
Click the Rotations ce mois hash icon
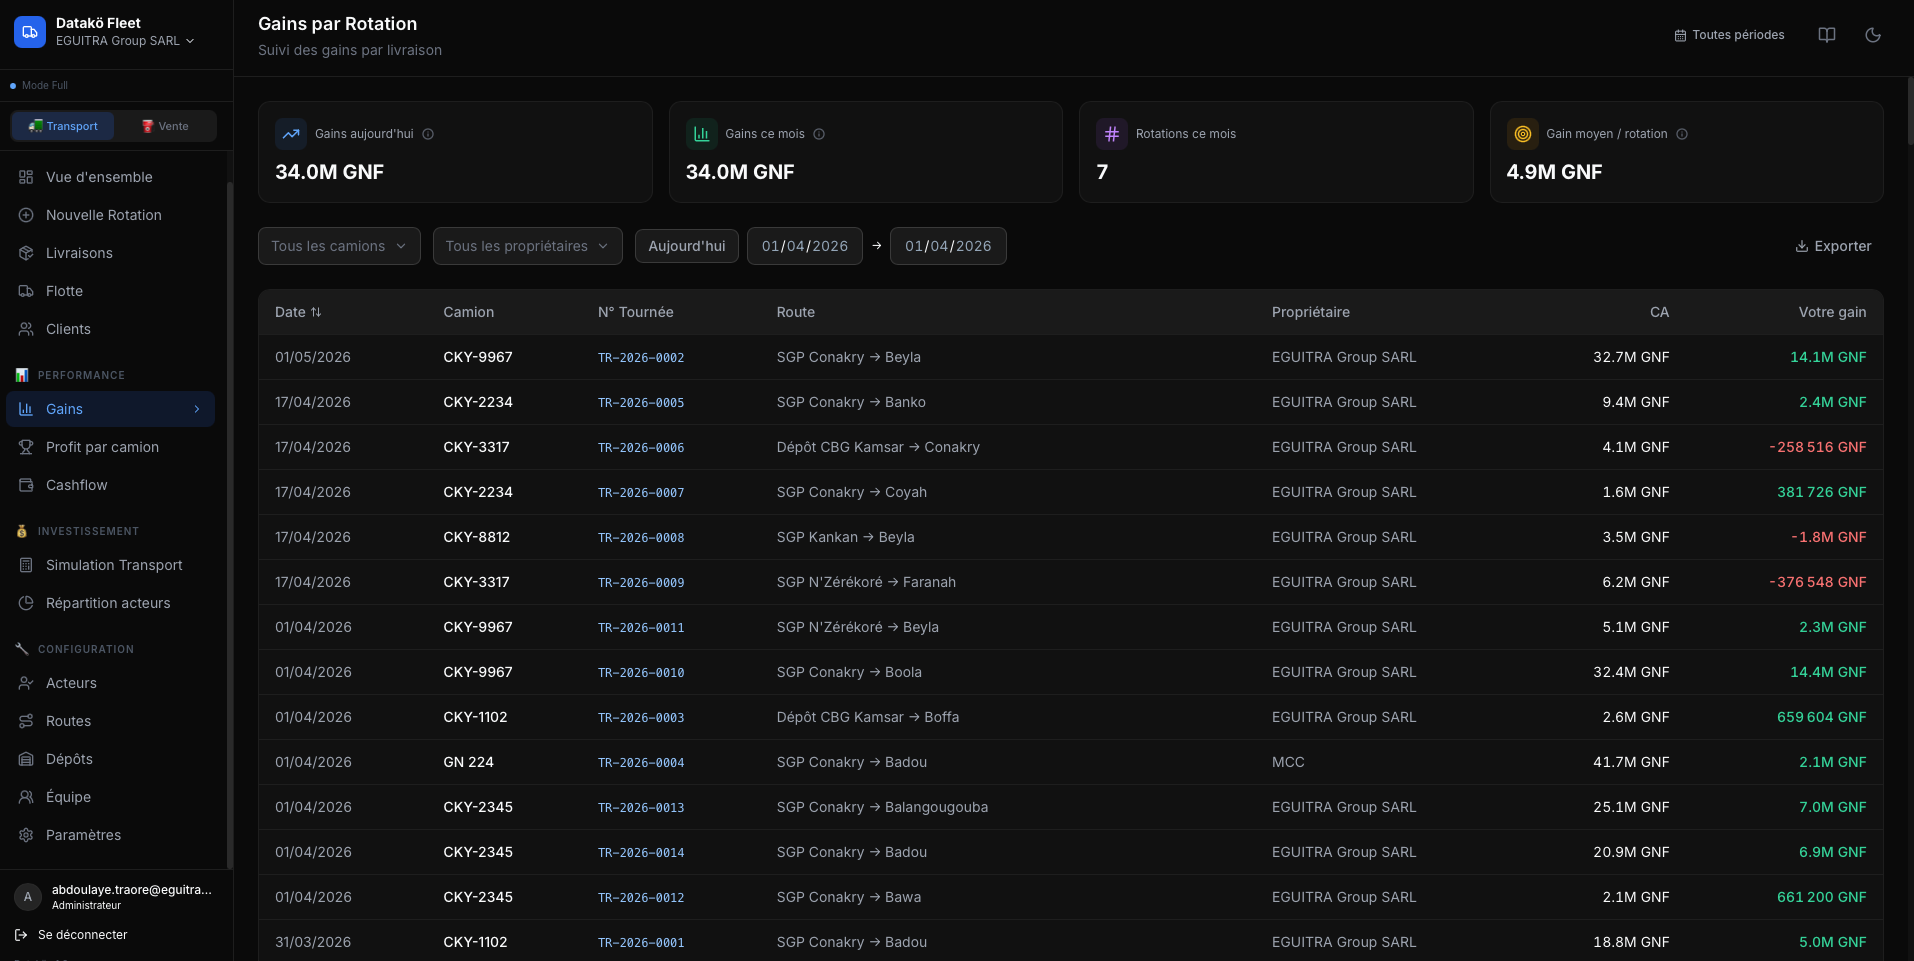1111,134
